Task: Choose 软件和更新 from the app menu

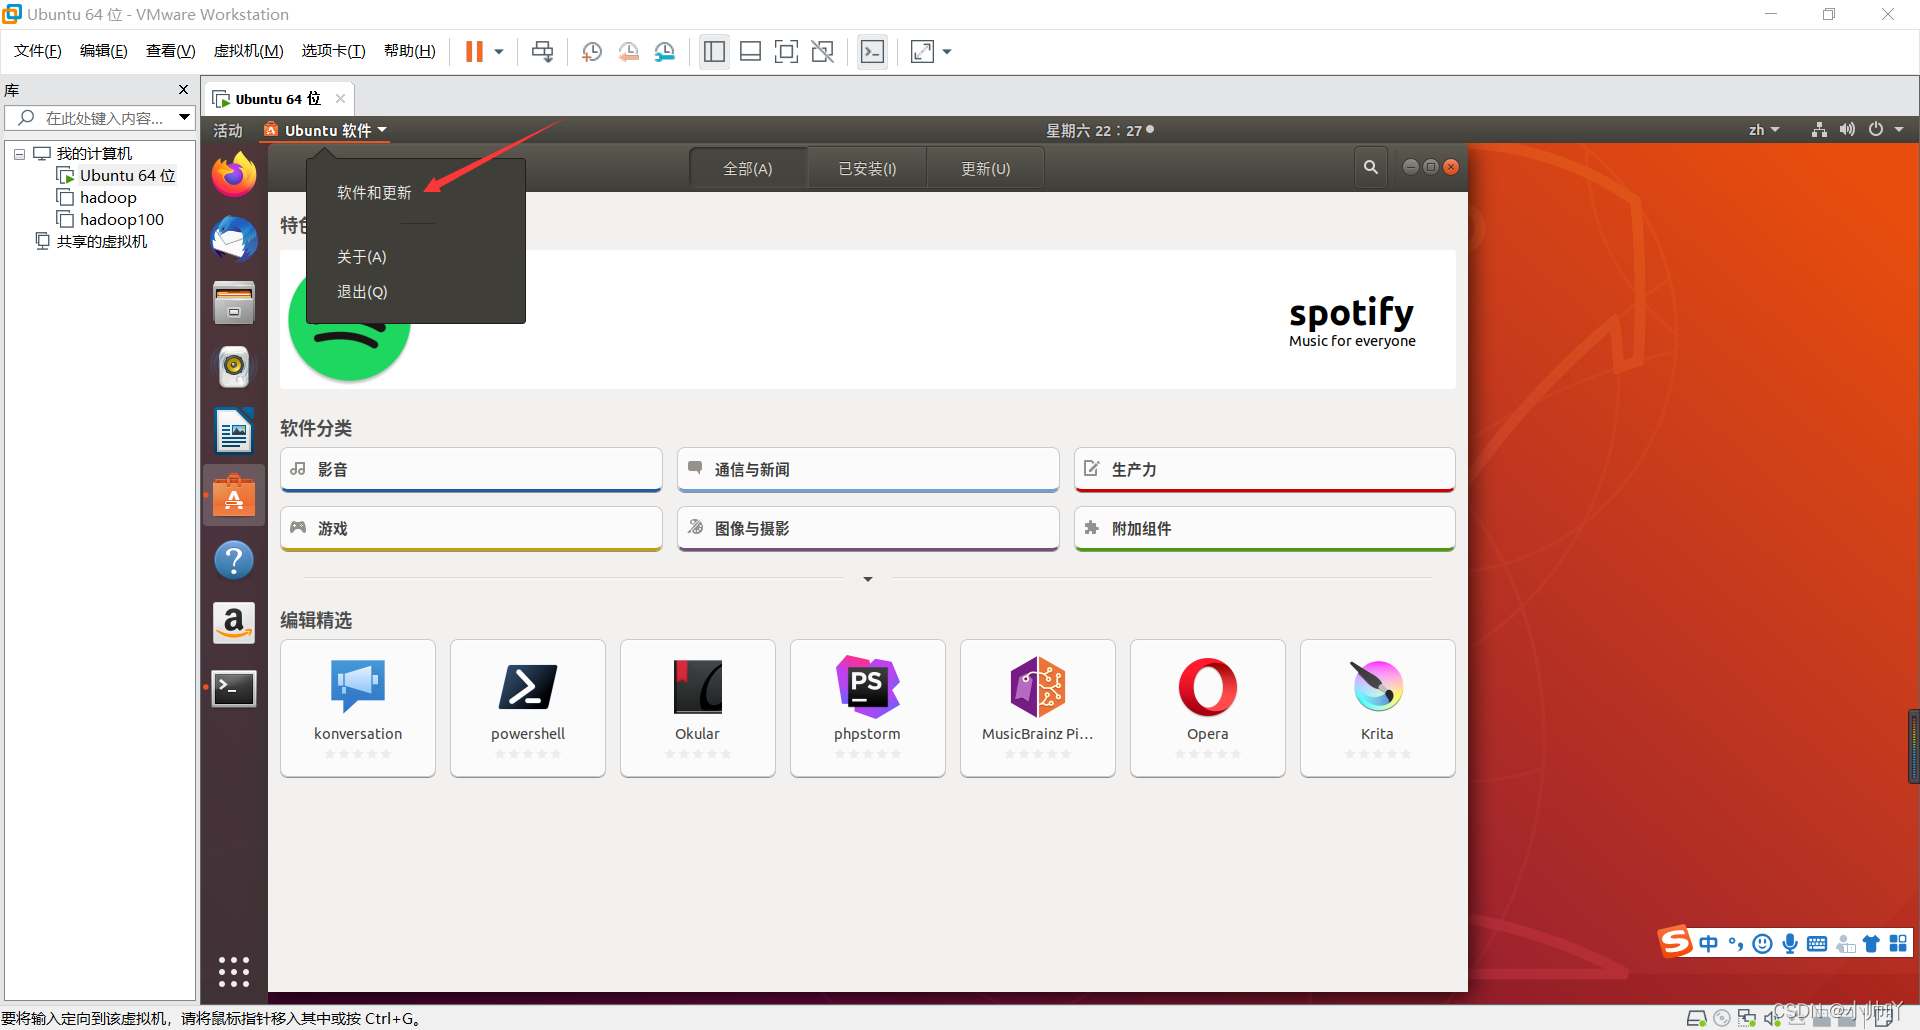Action: click(374, 192)
